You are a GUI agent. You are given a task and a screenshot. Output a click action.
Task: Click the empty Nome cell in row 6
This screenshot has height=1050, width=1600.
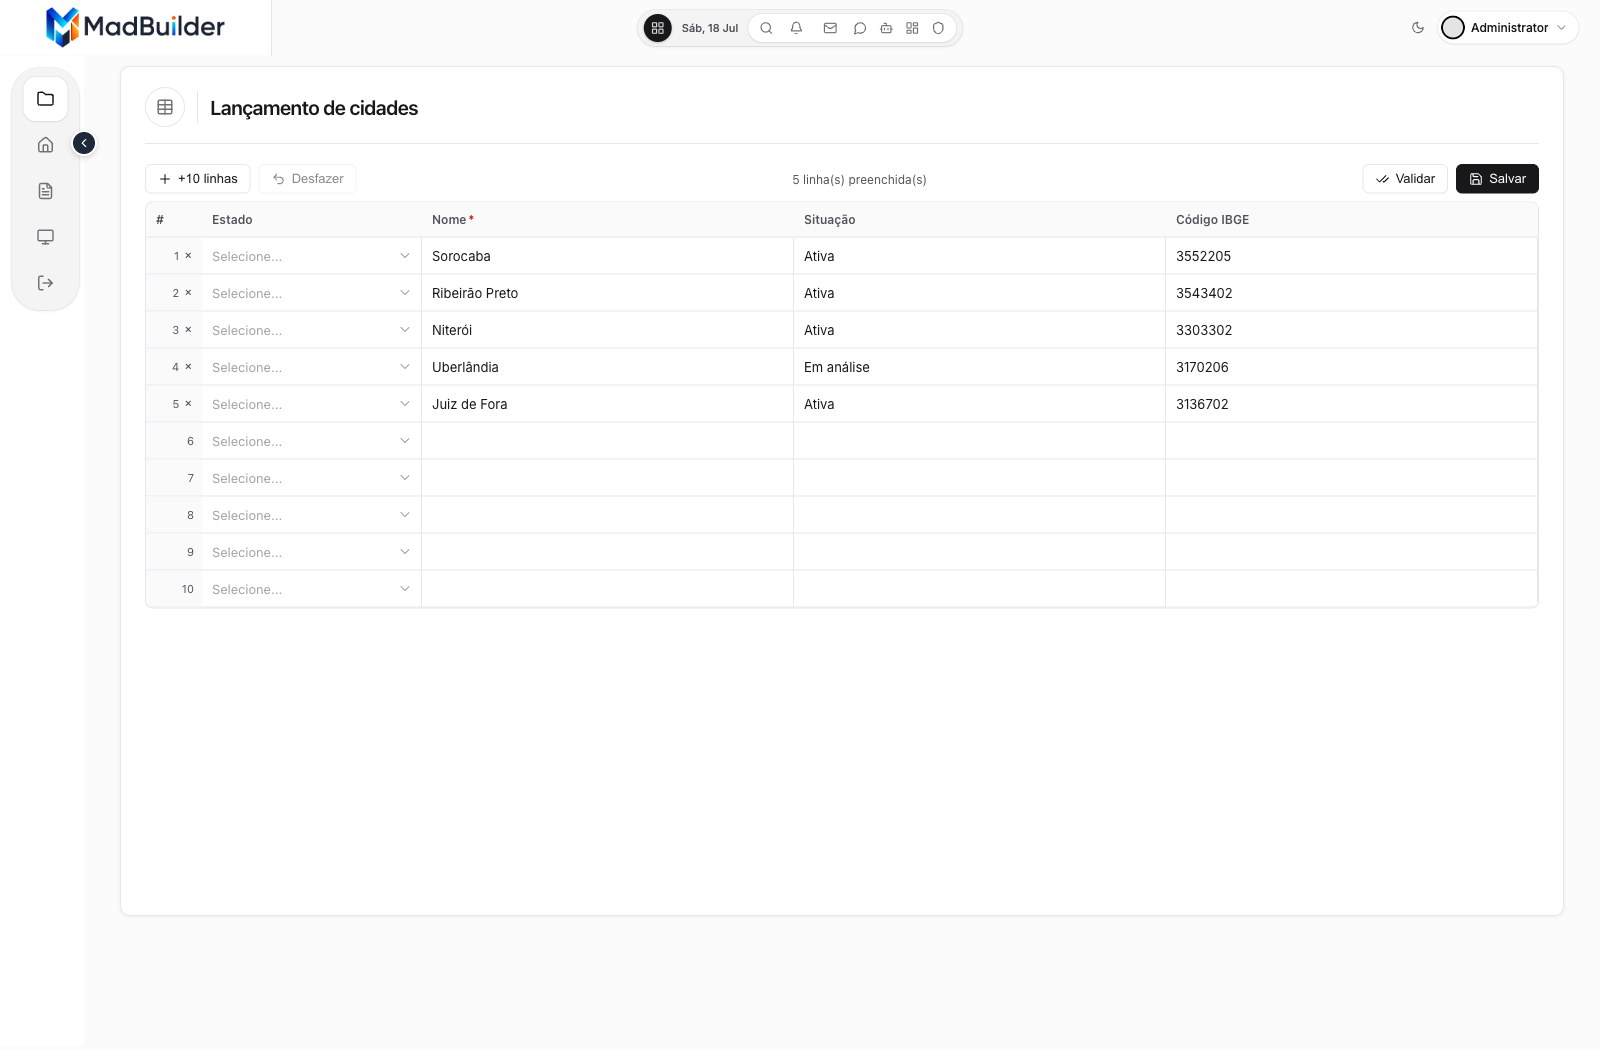click(607, 441)
